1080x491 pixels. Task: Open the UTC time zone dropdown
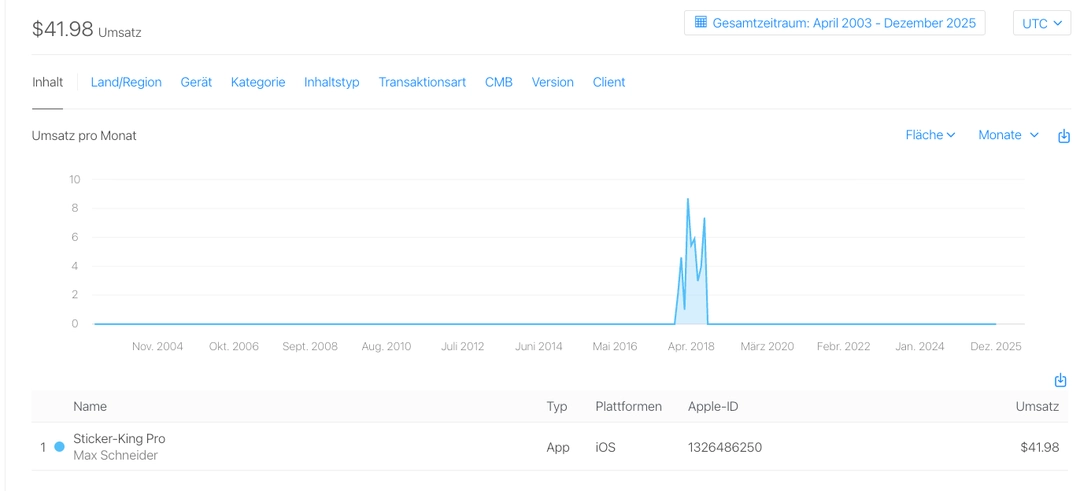coord(1042,23)
